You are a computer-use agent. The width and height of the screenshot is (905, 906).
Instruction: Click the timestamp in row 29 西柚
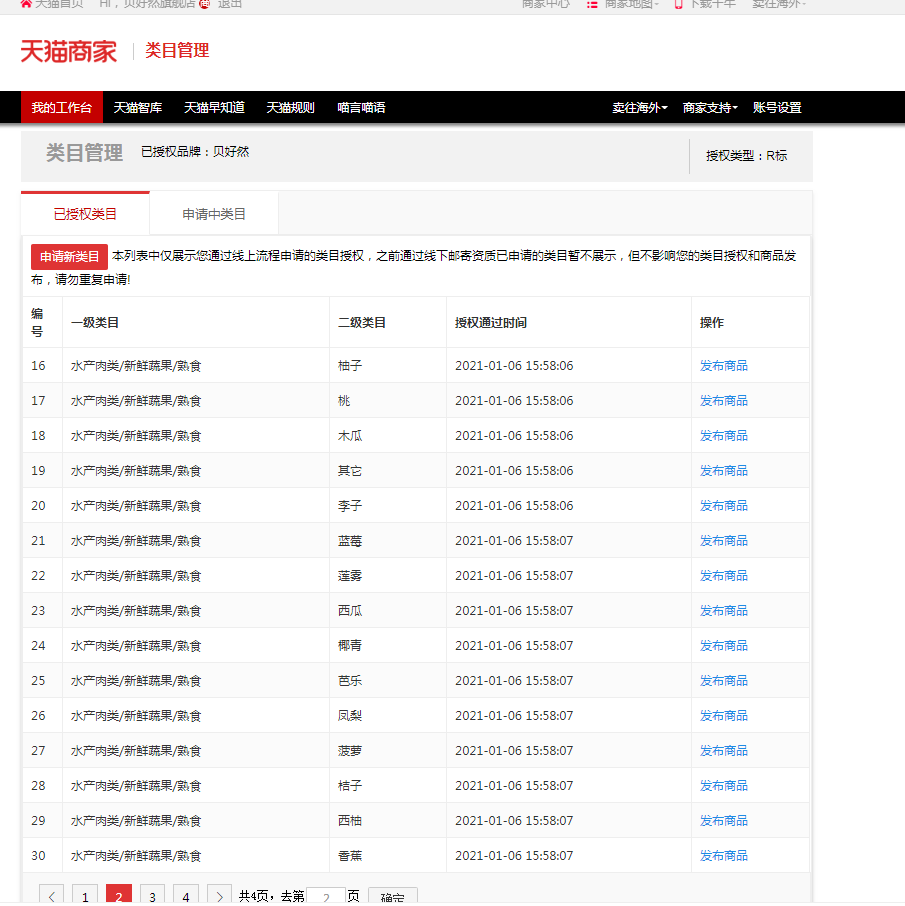tap(514, 820)
